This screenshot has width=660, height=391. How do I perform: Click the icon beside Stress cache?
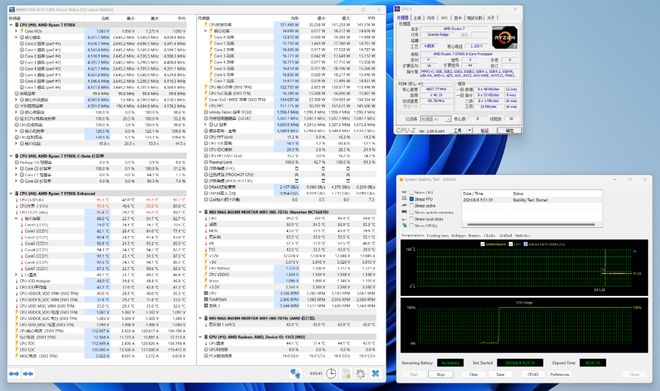coord(405,205)
